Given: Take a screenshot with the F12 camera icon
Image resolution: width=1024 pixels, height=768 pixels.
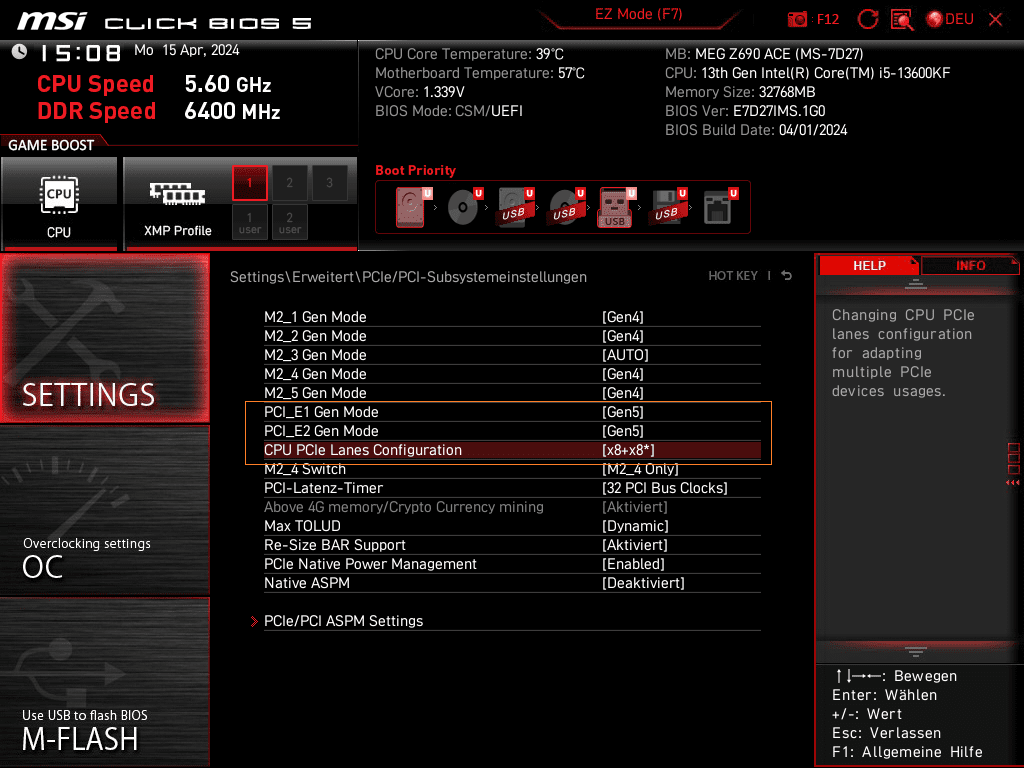Looking at the screenshot, I should [x=797, y=20].
